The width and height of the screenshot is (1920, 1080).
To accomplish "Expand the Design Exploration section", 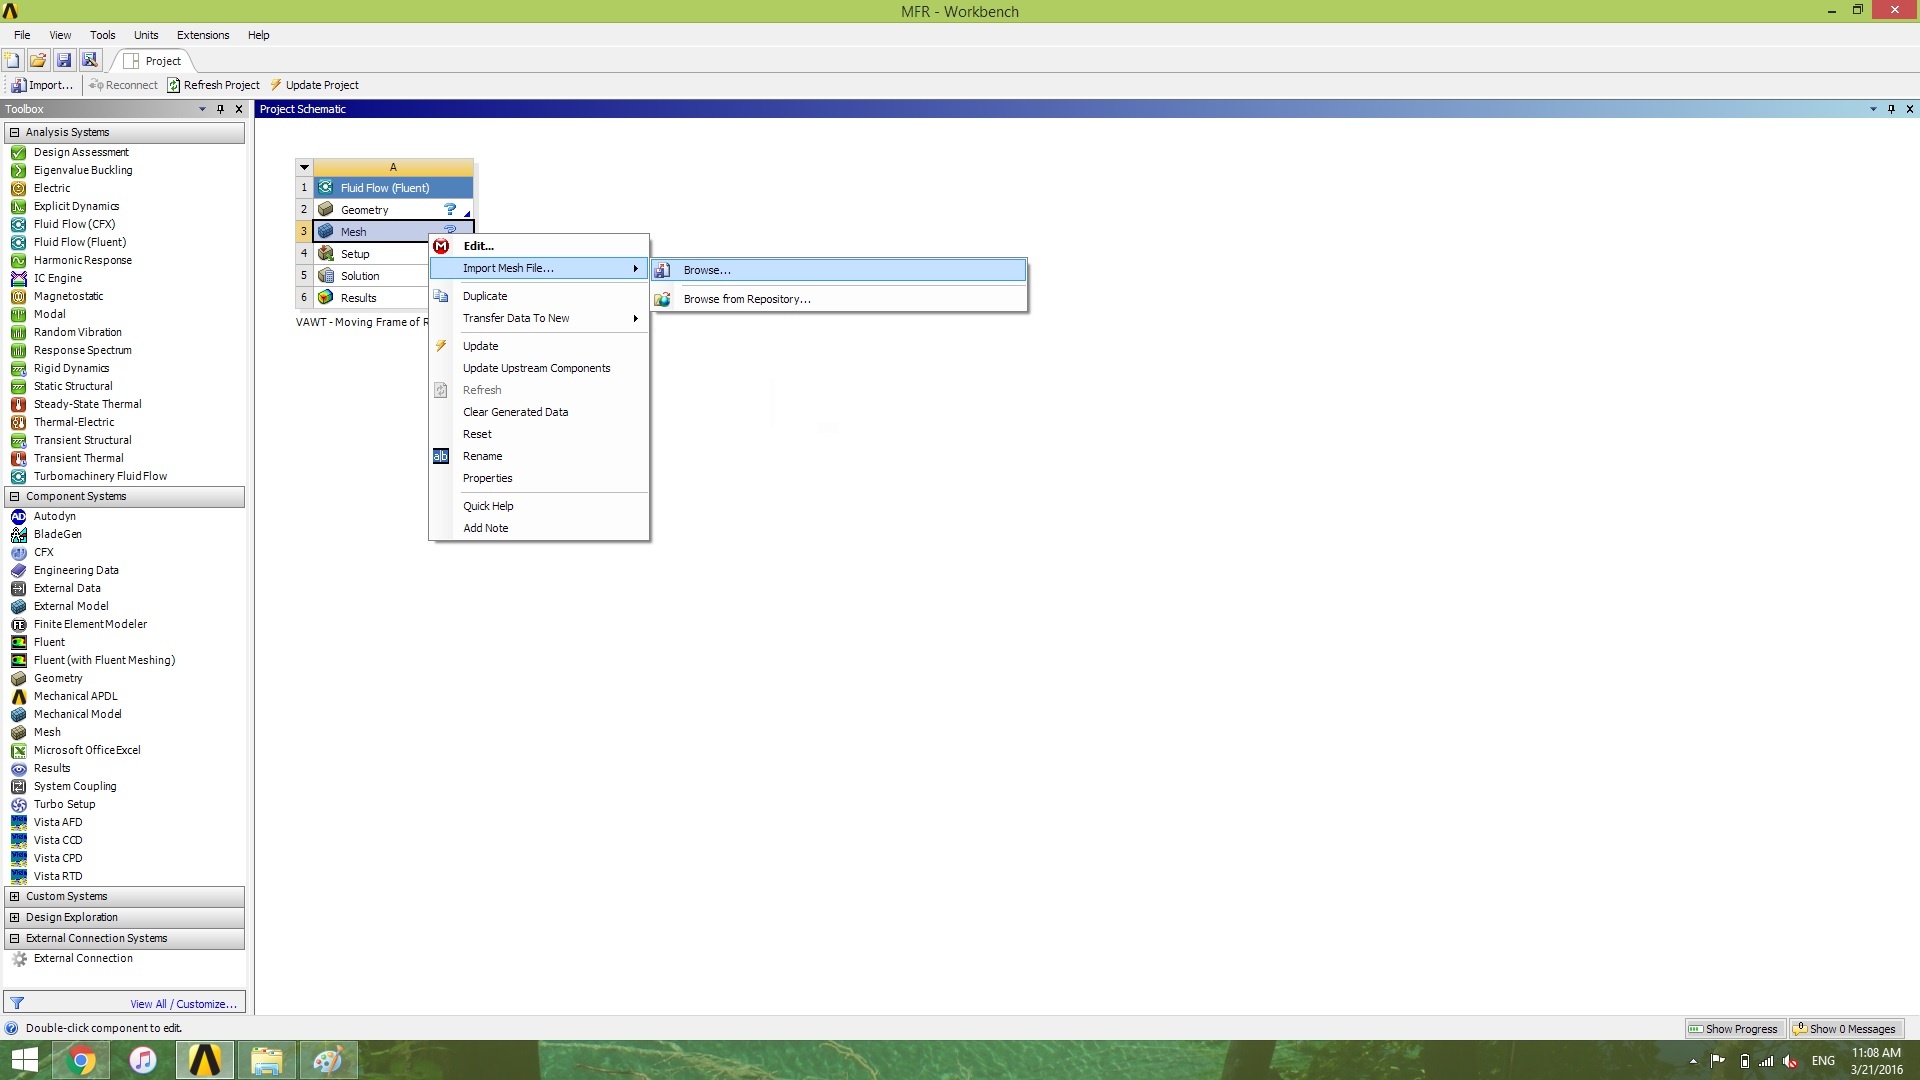I will pyautogui.click(x=14, y=917).
